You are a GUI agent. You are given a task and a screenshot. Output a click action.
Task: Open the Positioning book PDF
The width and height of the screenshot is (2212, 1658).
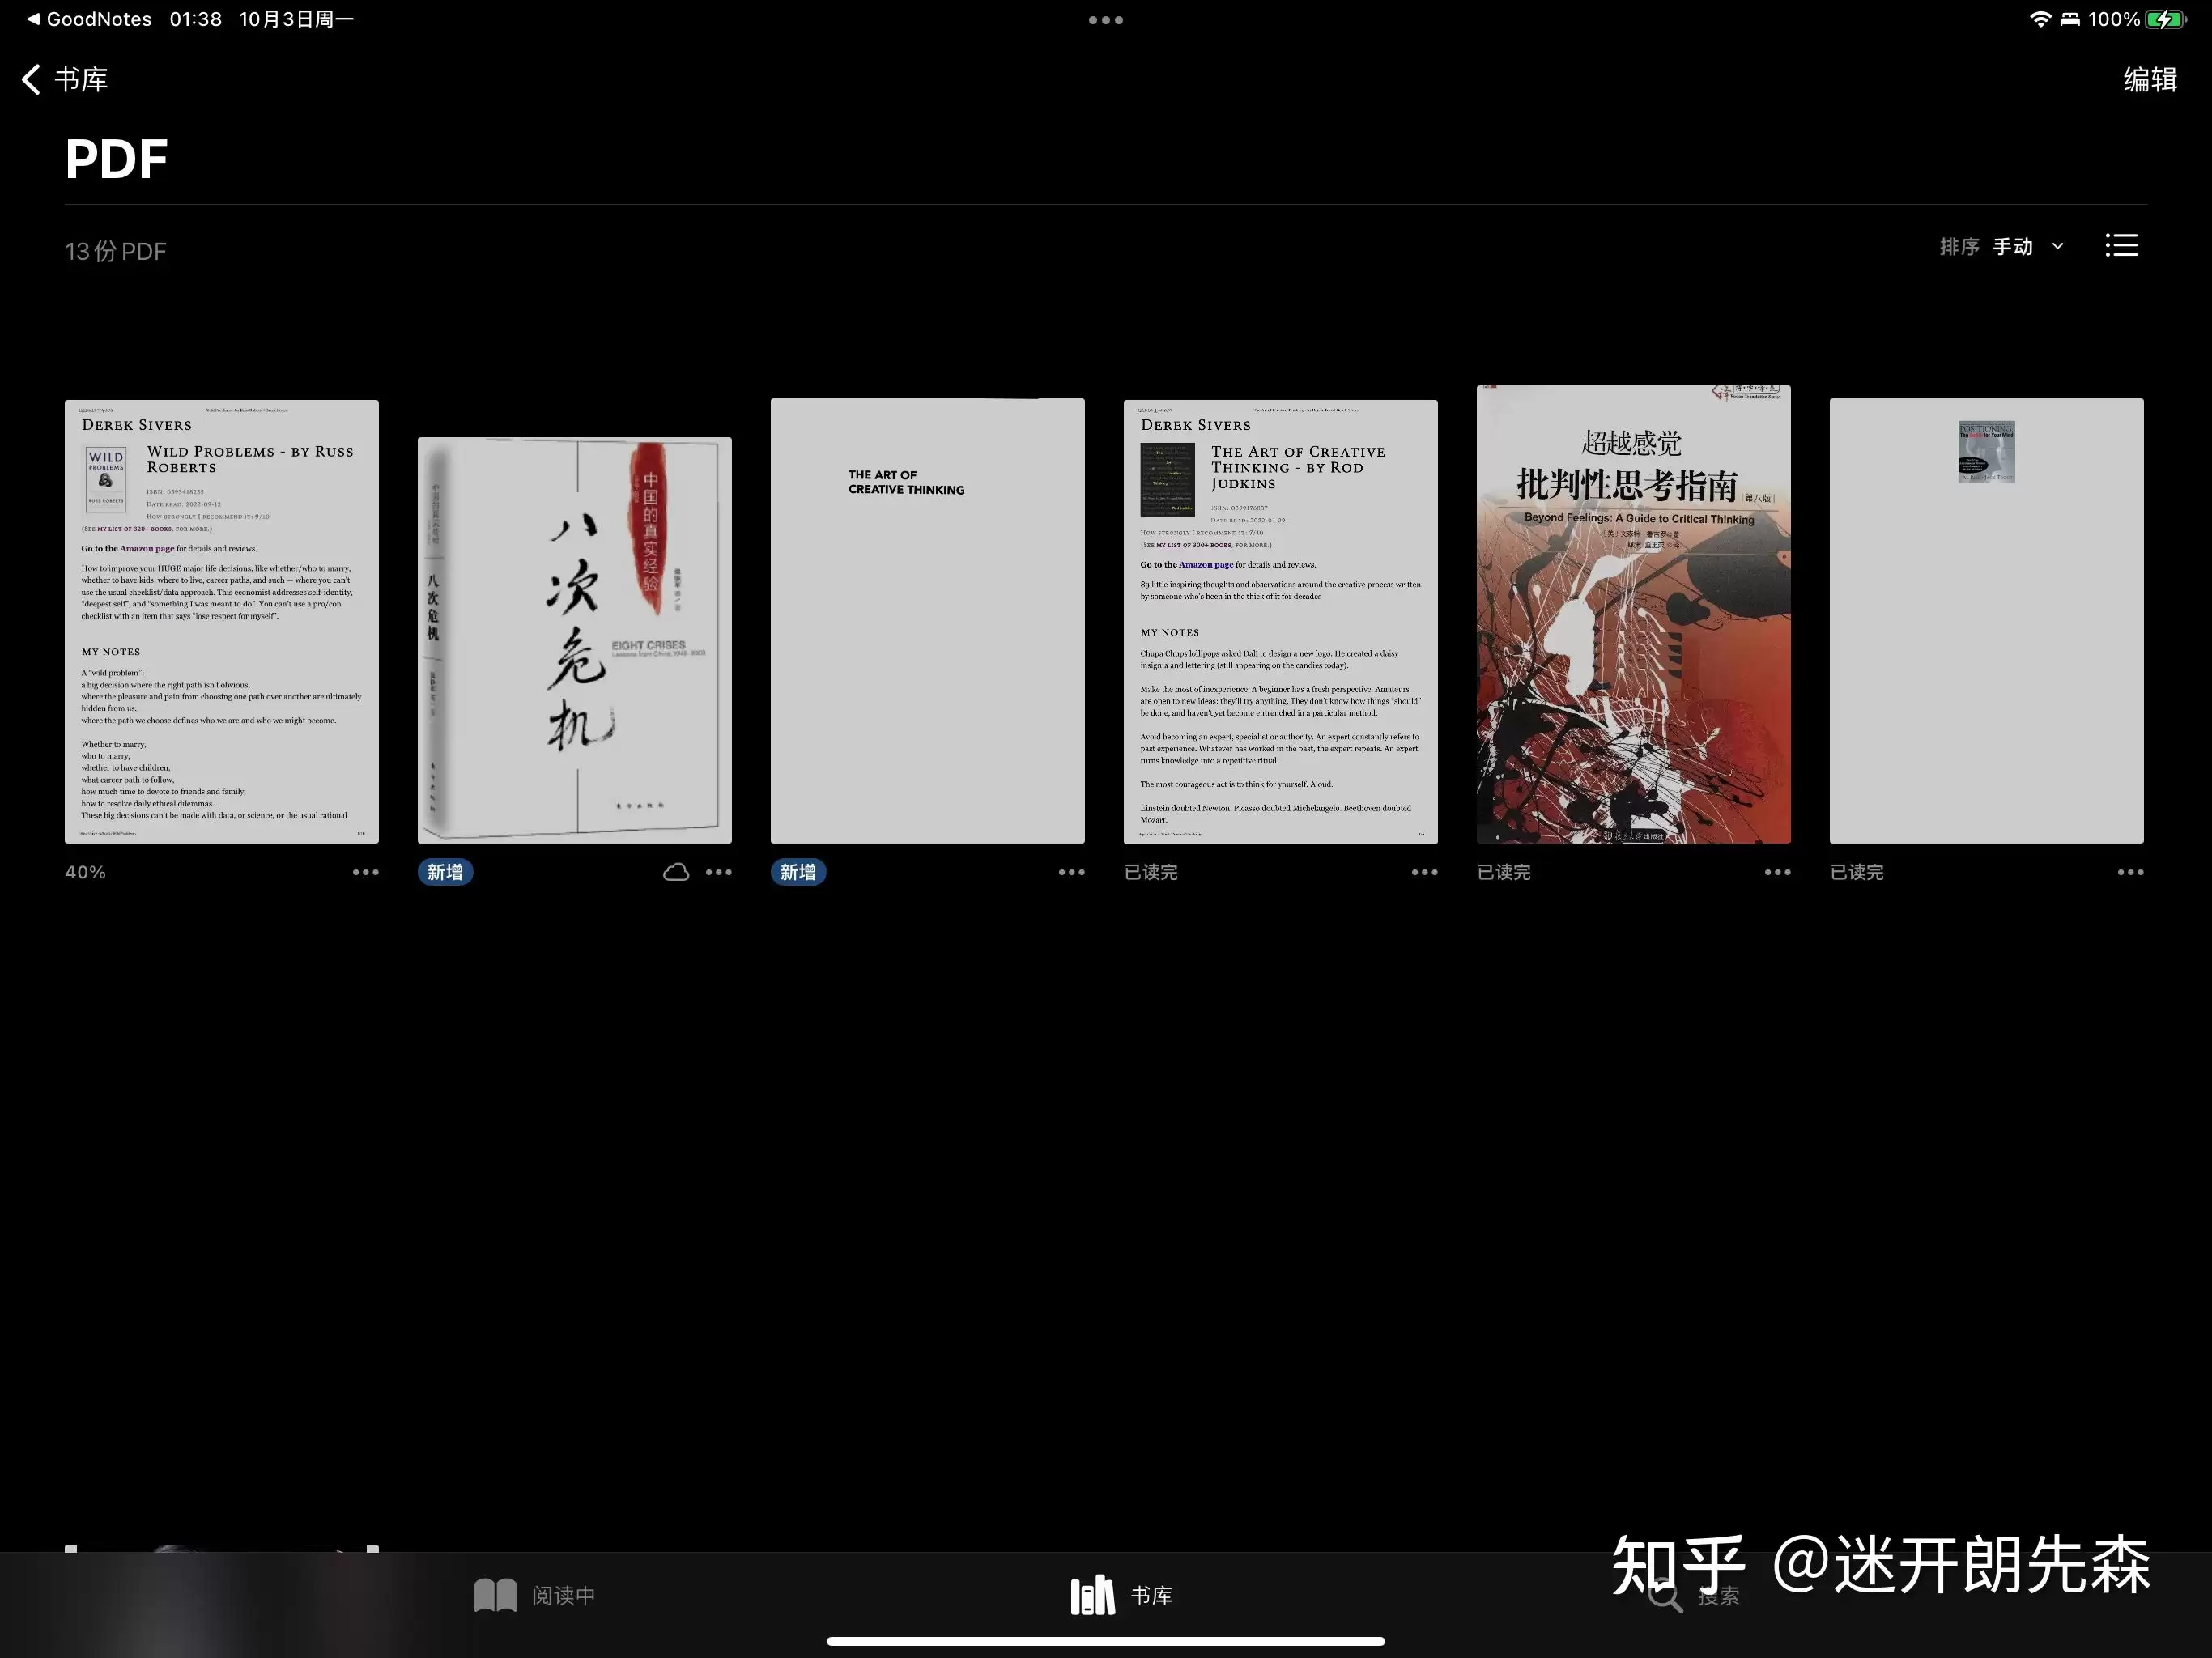1986,621
